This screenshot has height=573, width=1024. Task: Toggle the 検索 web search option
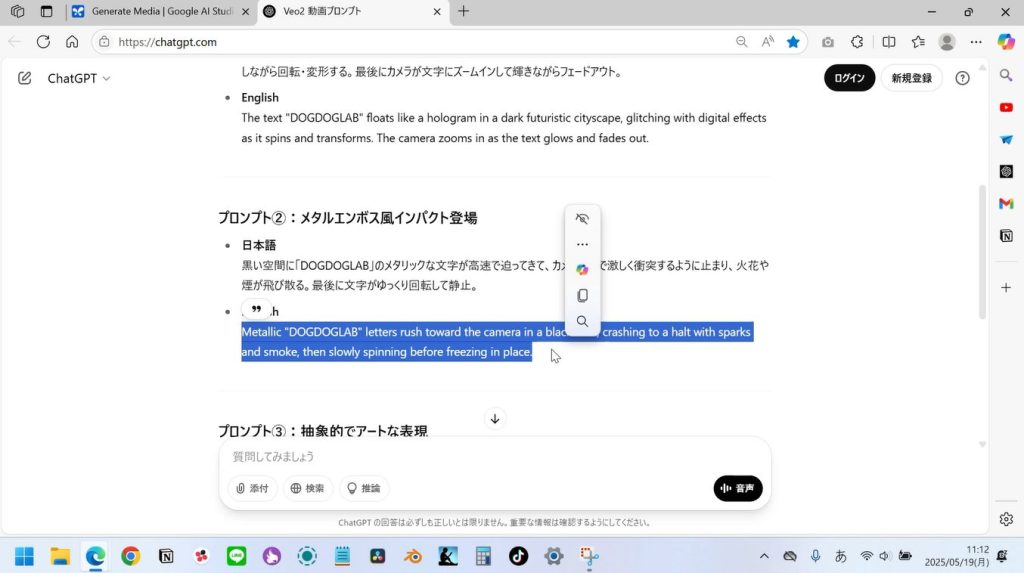[307, 488]
